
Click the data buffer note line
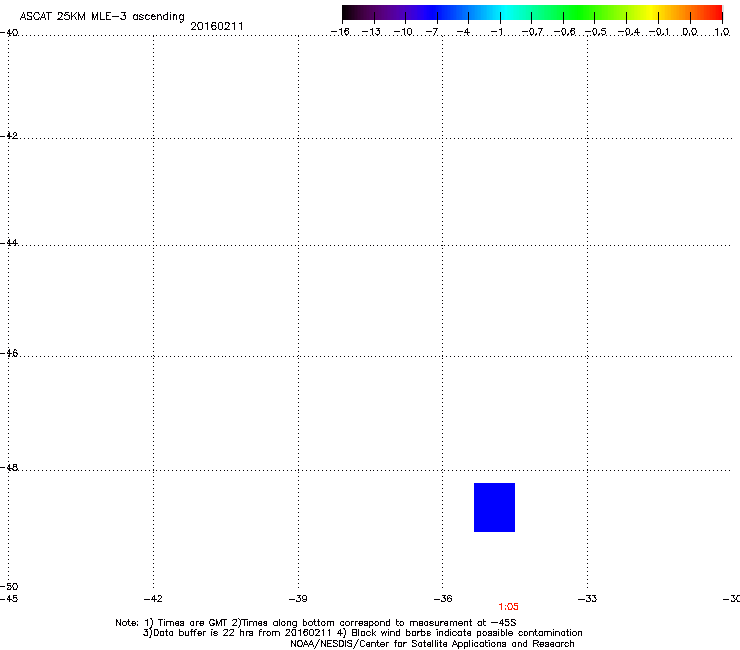pos(362,633)
